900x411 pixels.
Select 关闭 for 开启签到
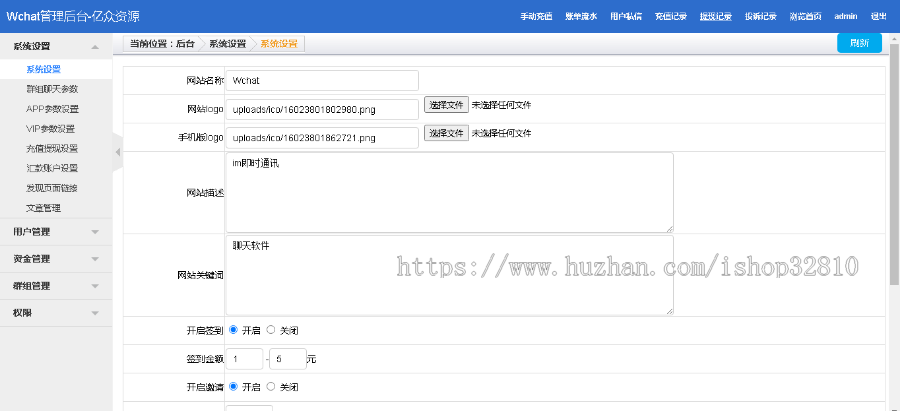coord(271,330)
